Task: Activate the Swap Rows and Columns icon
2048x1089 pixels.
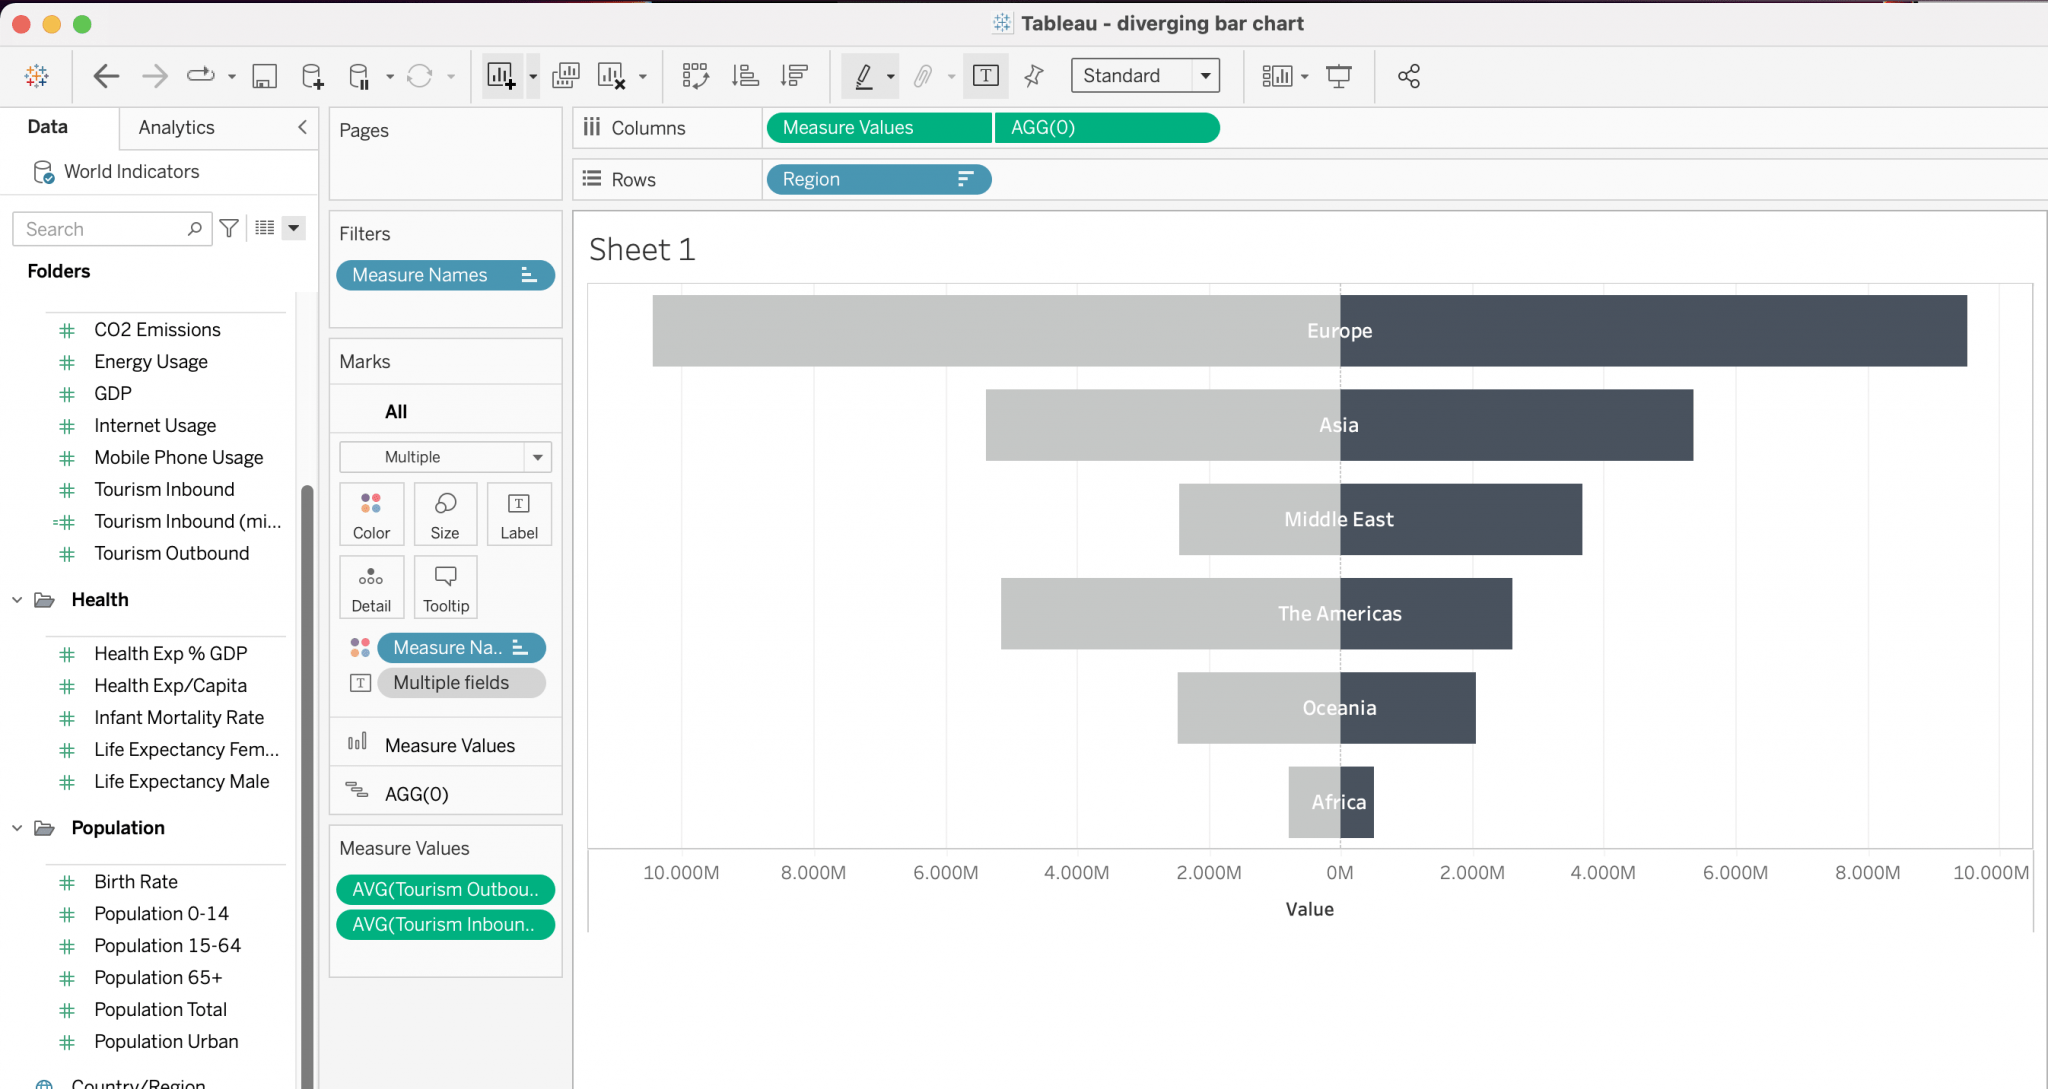Action: coord(695,75)
